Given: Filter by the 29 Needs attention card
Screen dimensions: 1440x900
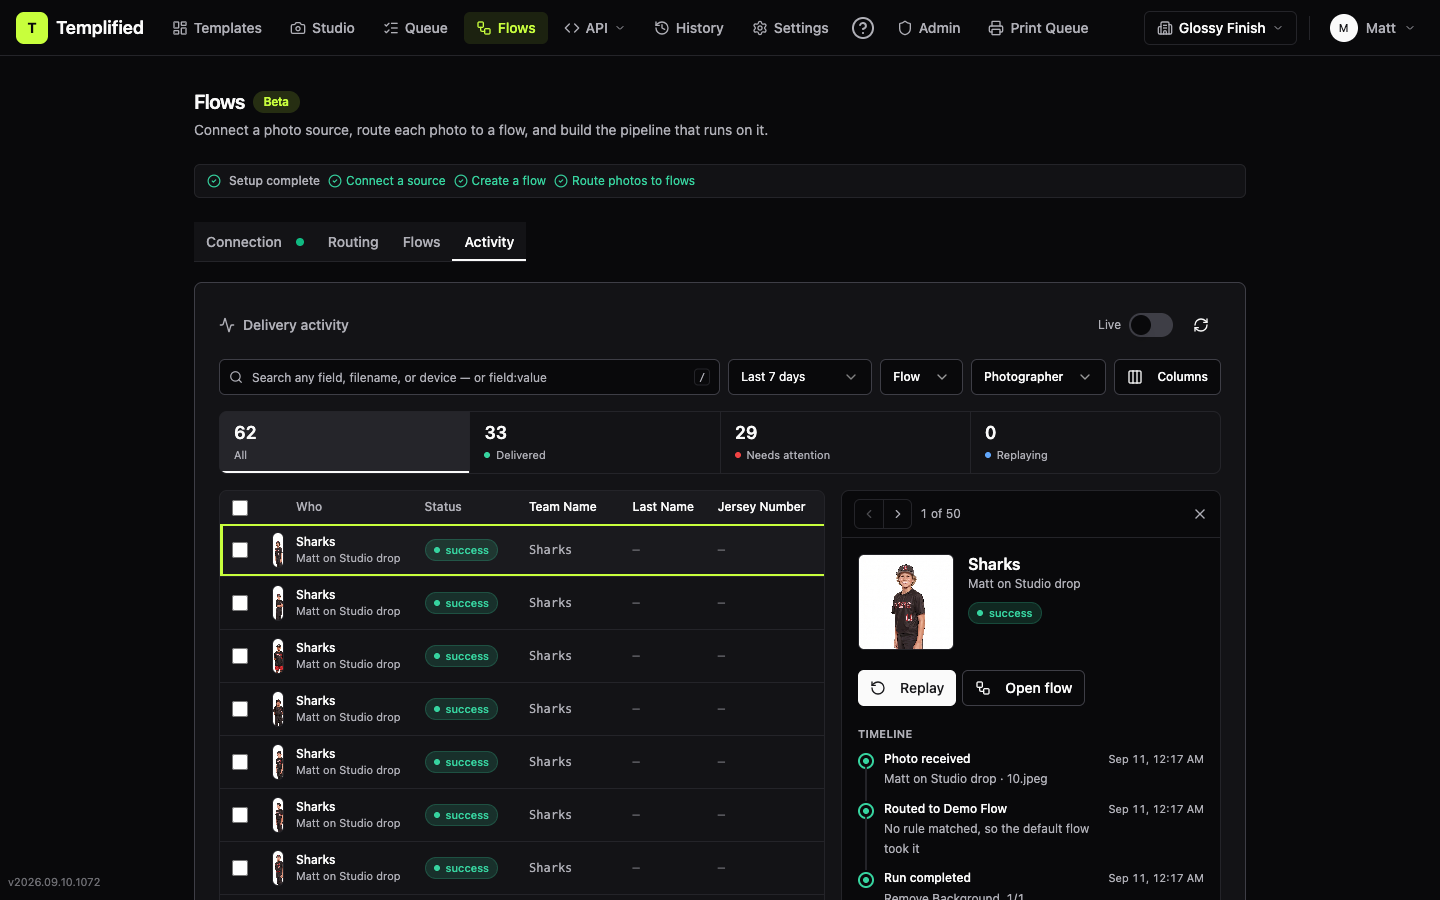Looking at the screenshot, I should (x=845, y=442).
